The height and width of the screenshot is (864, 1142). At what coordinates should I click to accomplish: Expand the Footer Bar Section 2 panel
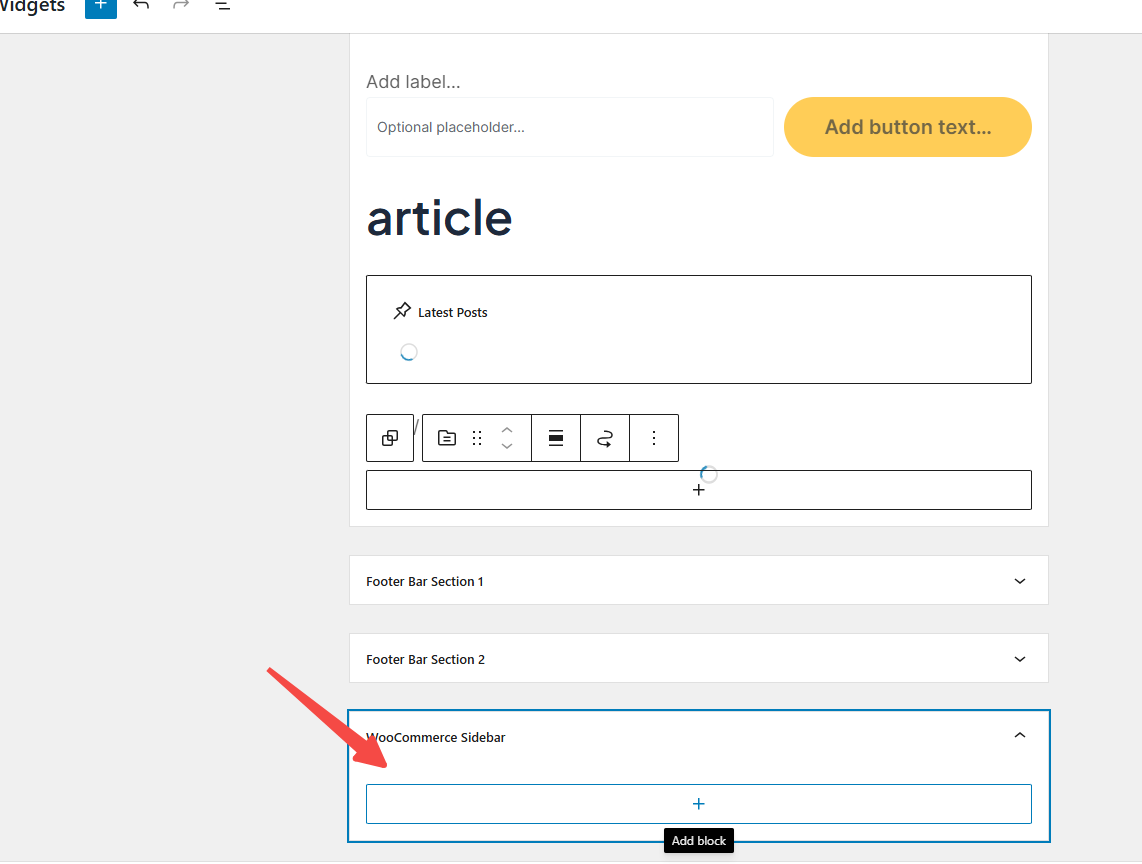click(x=698, y=658)
